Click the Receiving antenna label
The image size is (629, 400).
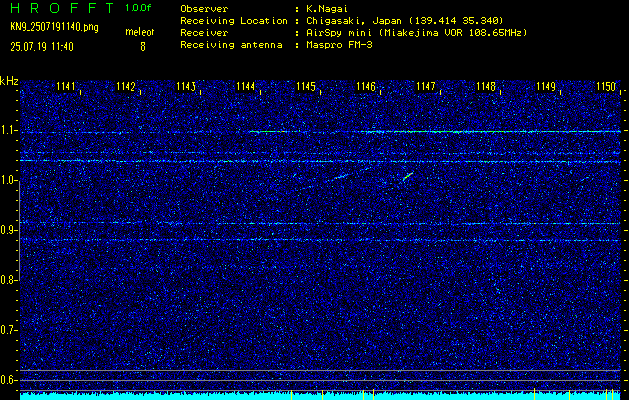coord(231,45)
